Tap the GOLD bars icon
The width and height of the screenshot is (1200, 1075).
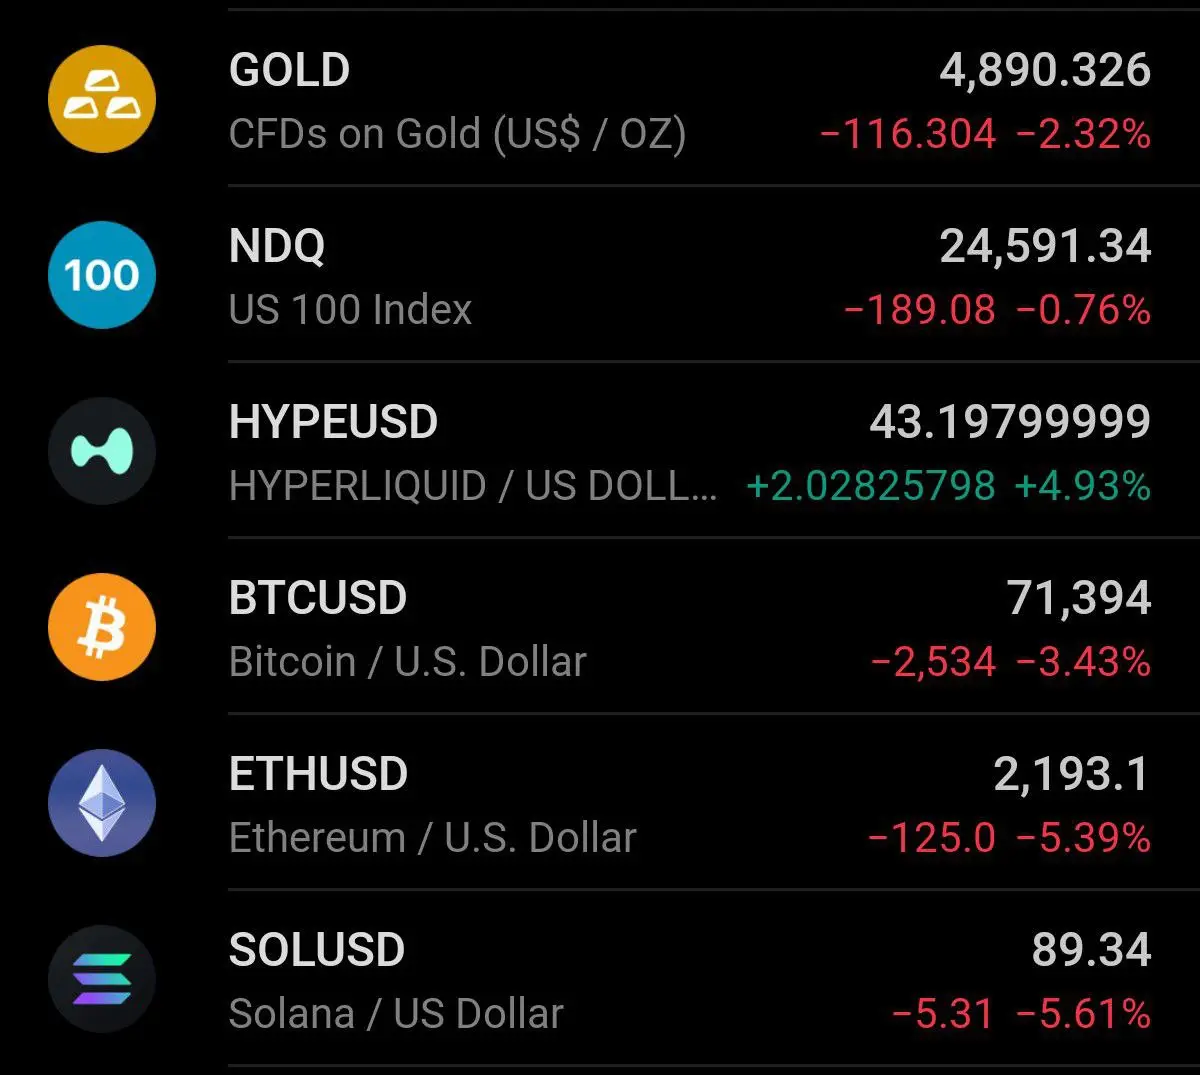pos(102,99)
